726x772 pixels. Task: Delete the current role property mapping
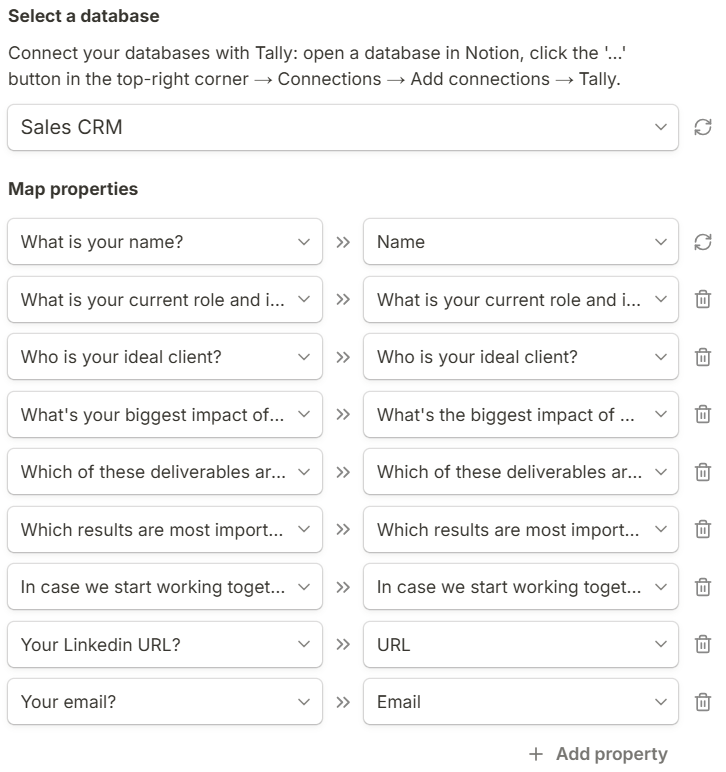703,299
